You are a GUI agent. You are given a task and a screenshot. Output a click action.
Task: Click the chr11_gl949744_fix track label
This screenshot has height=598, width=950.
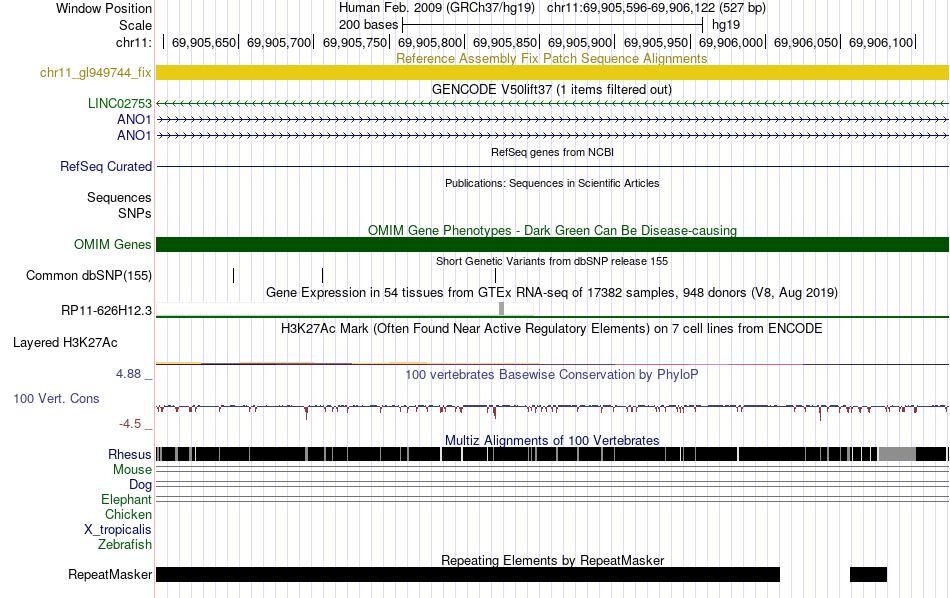(96, 73)
